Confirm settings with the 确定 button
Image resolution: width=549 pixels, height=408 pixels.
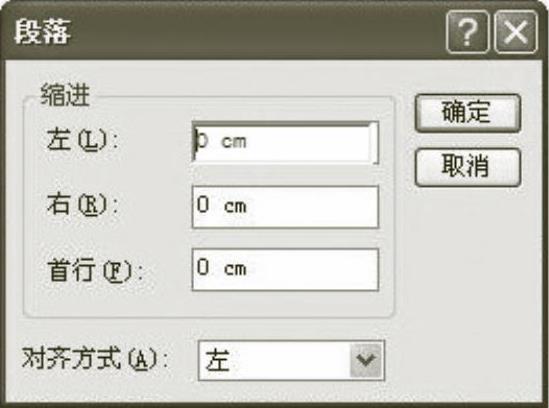[x=467, y=113]
